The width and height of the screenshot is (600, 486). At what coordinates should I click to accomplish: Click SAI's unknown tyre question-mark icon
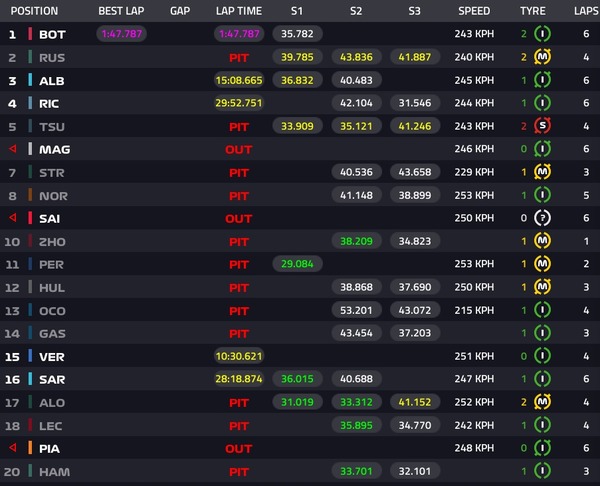pyautogui.click(x=542, y=218)
